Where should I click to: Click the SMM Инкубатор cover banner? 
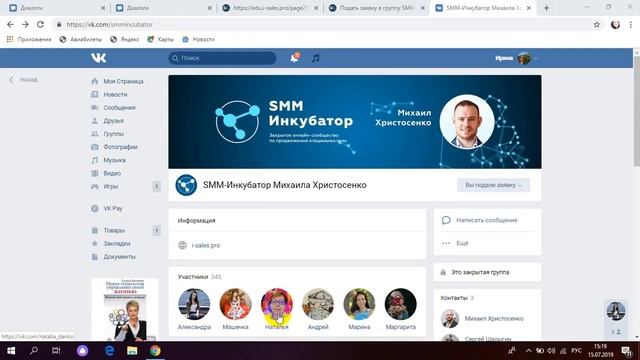(355, 122)
